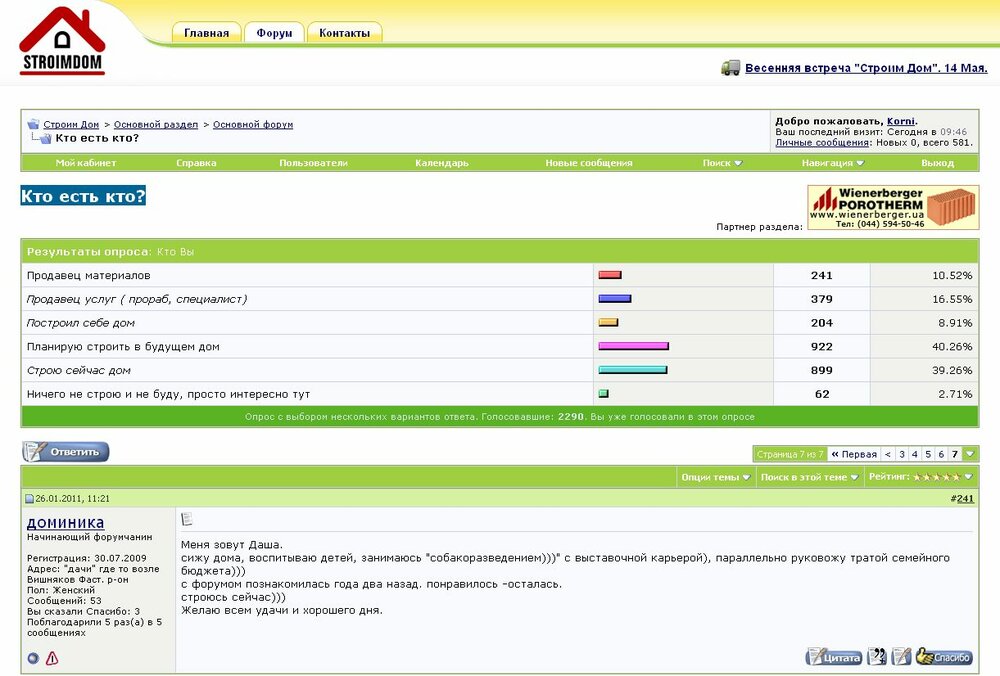This screenshot has height=676, width=1000.
Task: Open Korni user profile link
Action: [901, 121]
